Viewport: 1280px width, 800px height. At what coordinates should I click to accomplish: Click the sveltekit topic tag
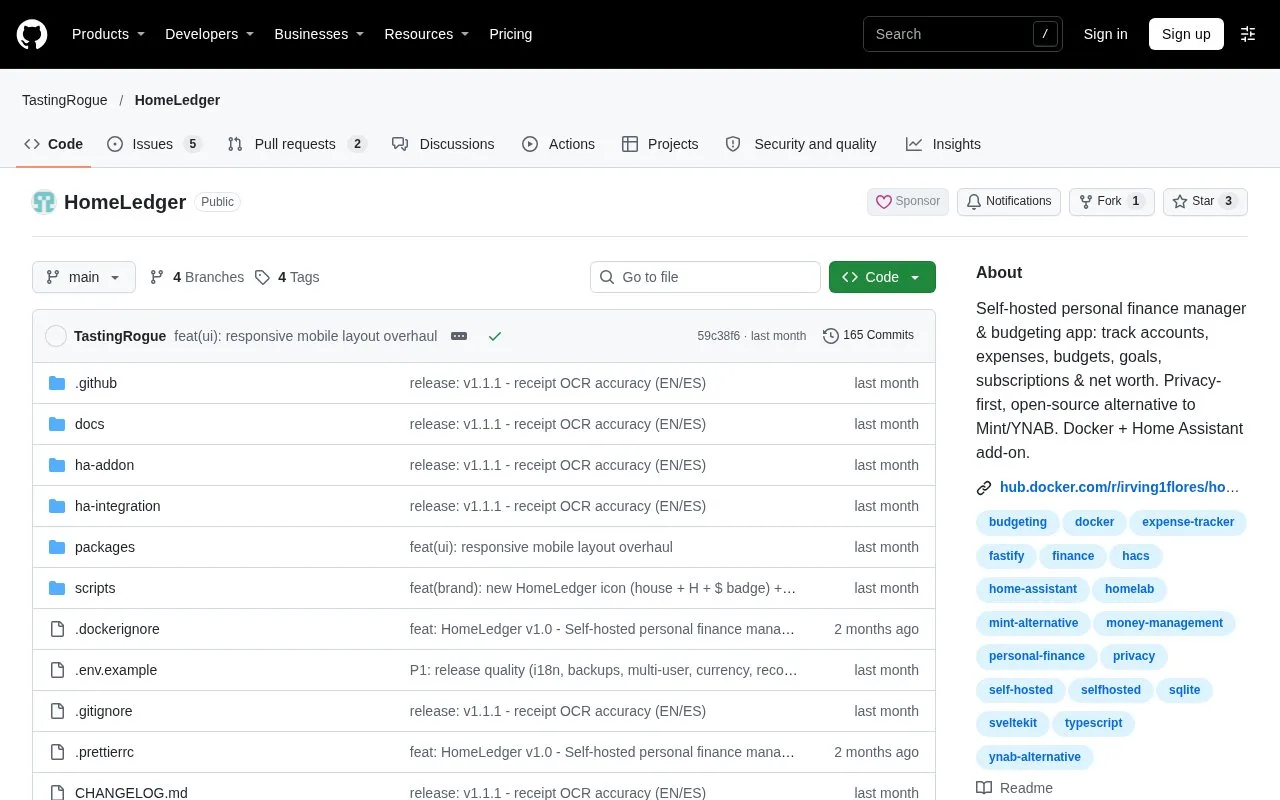point(1013,723)
